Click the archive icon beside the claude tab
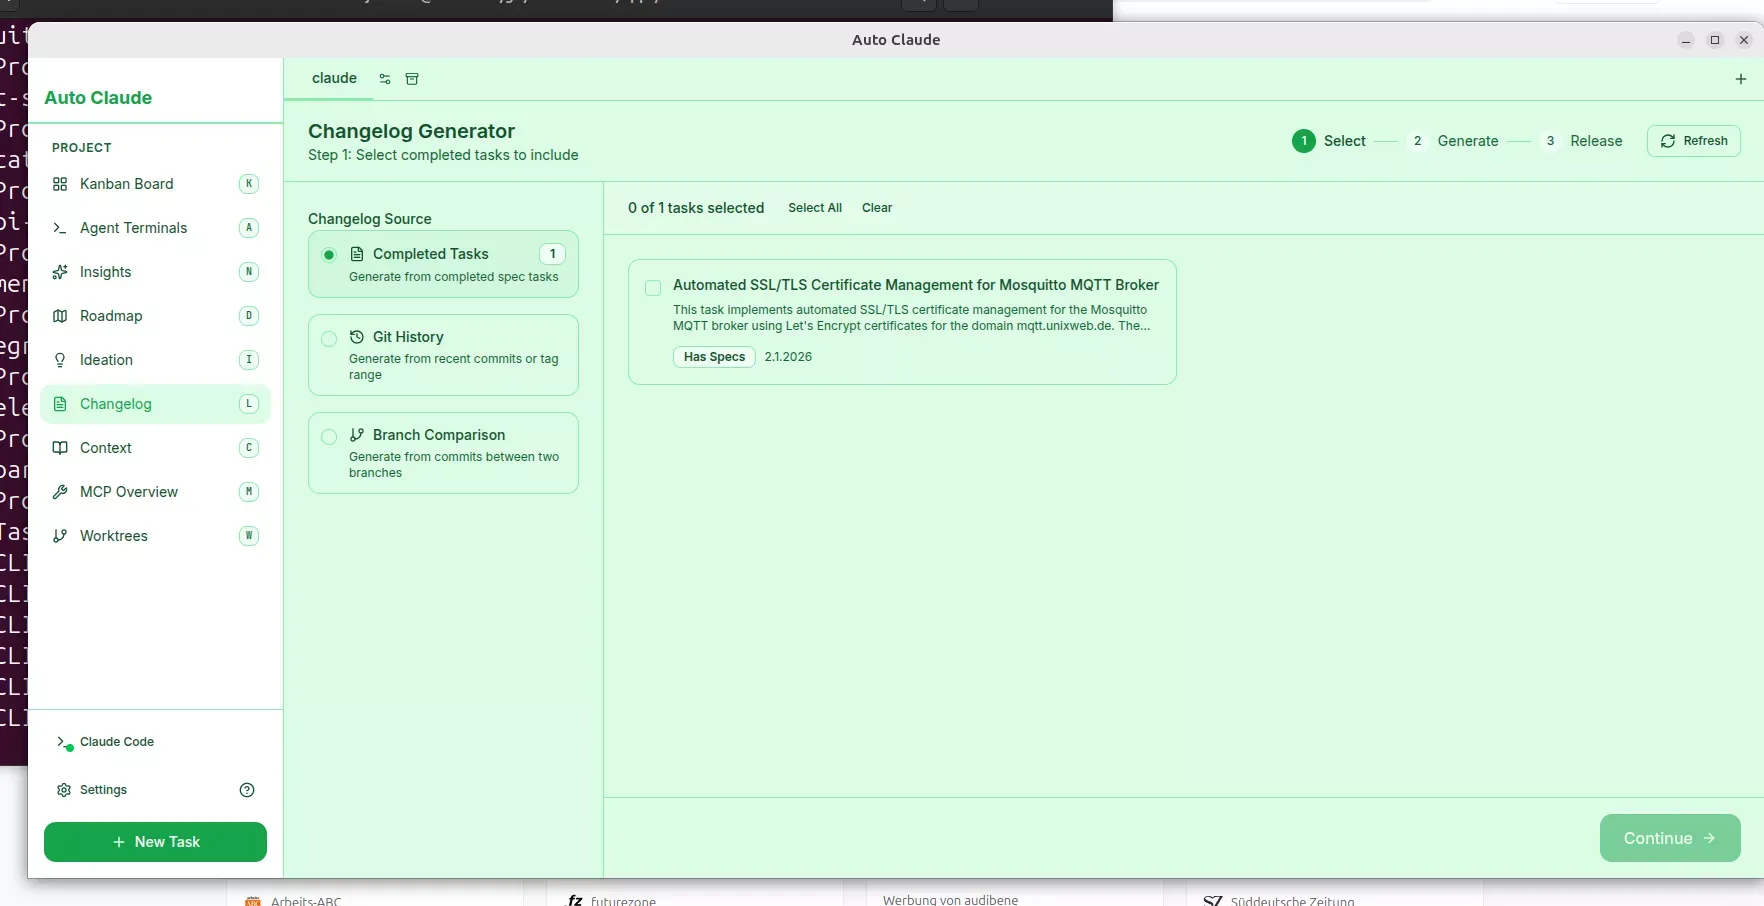Image resolution: width=1764 pixels, height=906 pixels. [412, 79]
